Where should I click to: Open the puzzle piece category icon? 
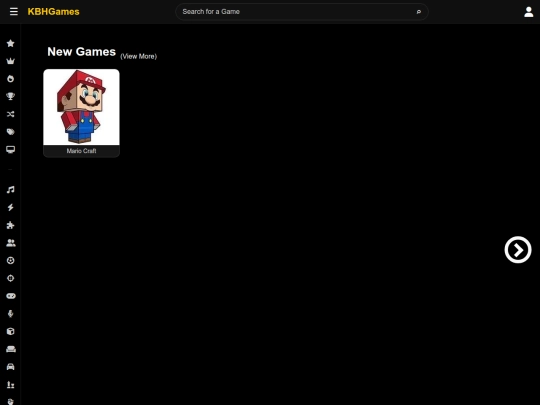(x=11, y=225)
